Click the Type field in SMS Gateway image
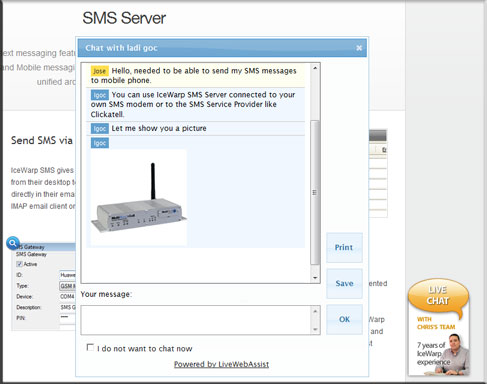Viewport: 487px width, 384px height. point(67,286)
